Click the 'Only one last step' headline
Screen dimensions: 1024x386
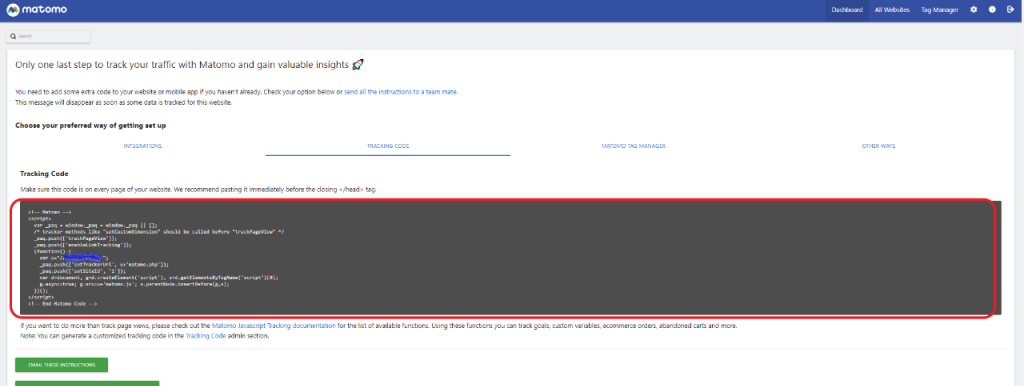(x=189, y=65)
